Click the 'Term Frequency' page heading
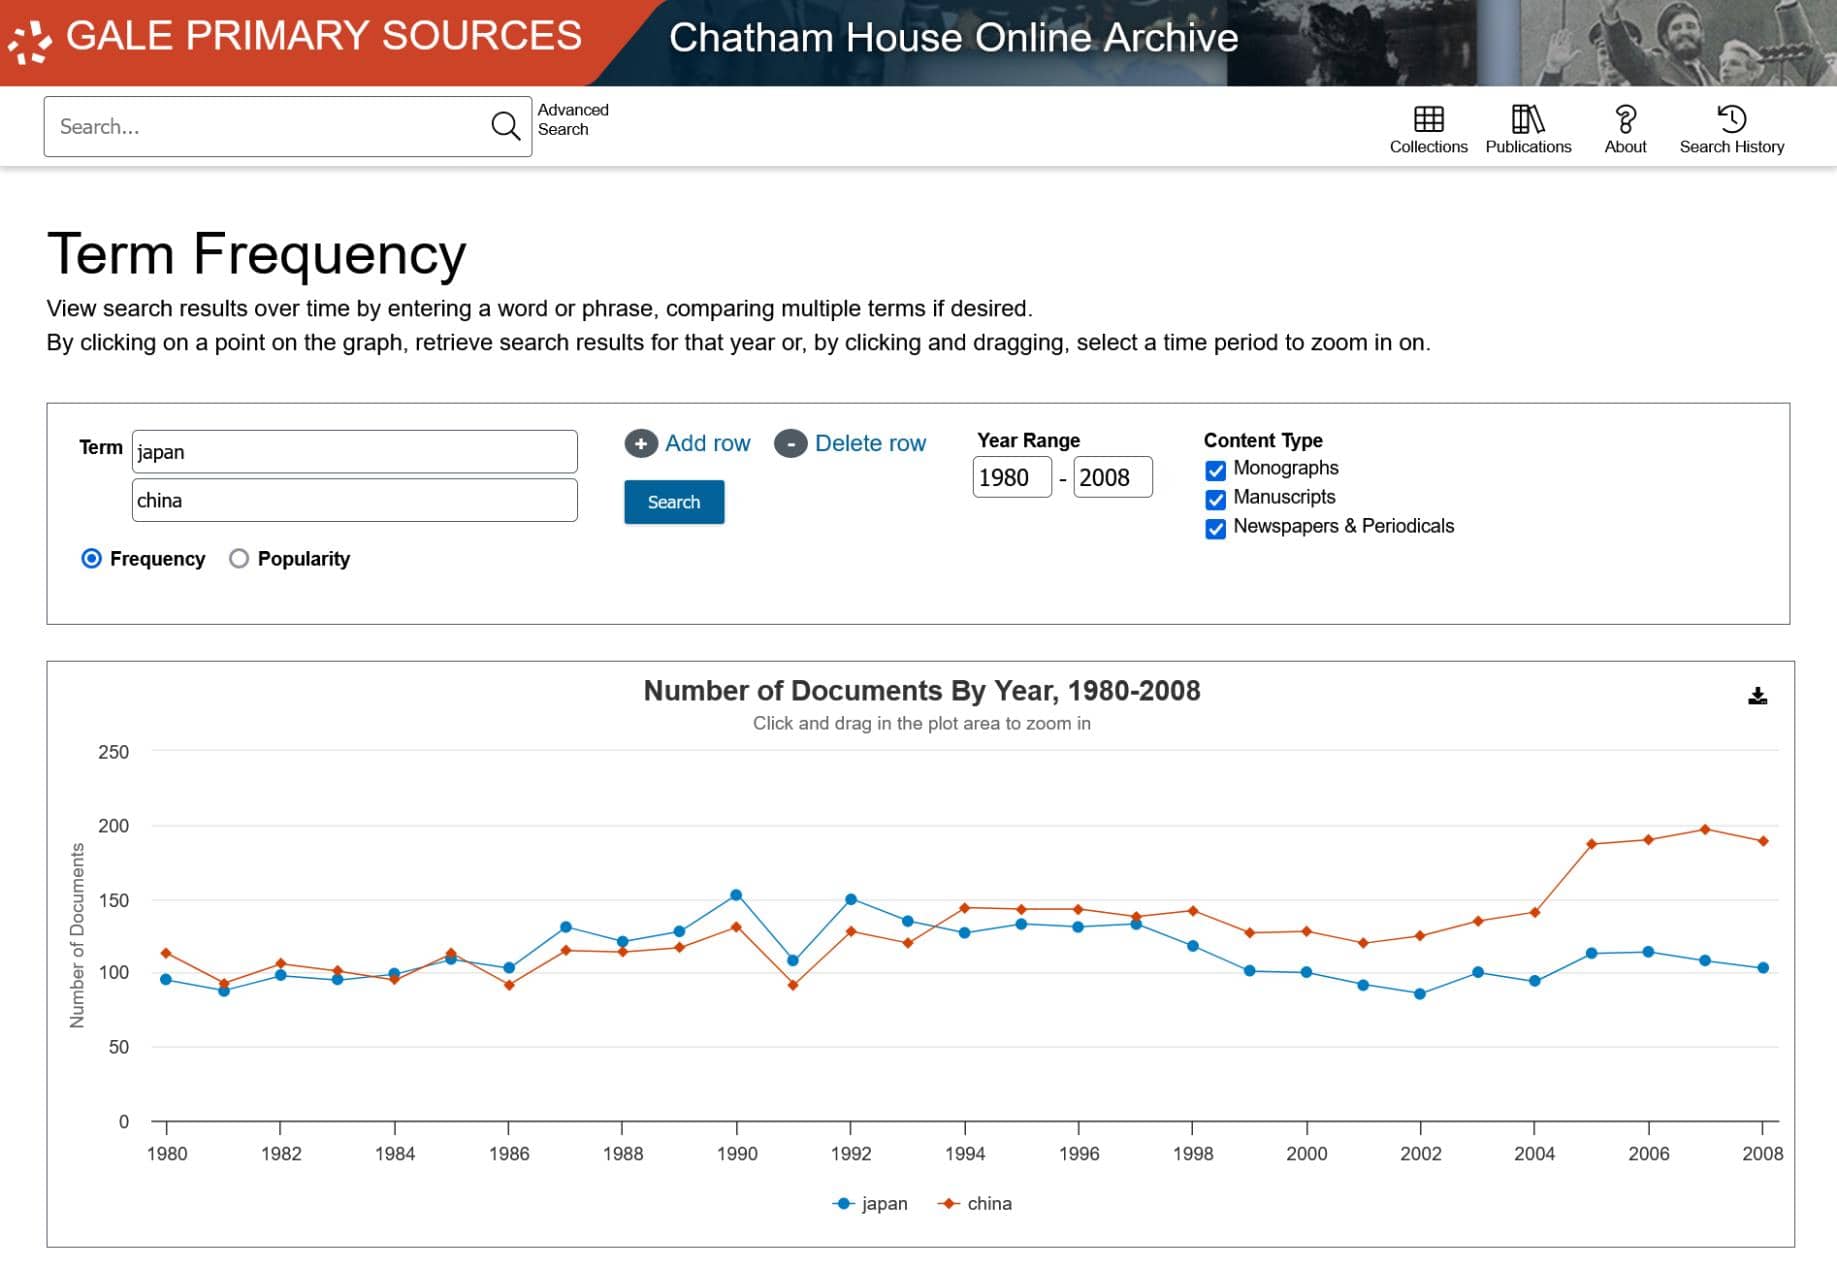Image resolution: width=1837 pixels, height=1268 pixels. click(257, 254)
